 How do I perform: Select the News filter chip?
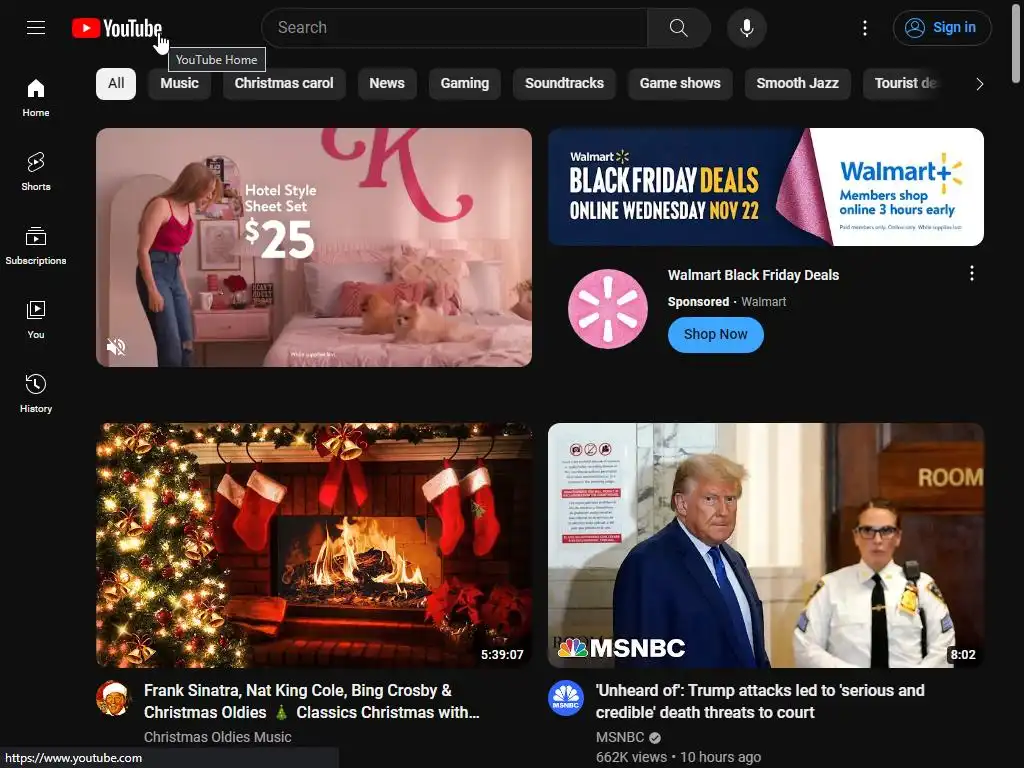pos(387,84)
